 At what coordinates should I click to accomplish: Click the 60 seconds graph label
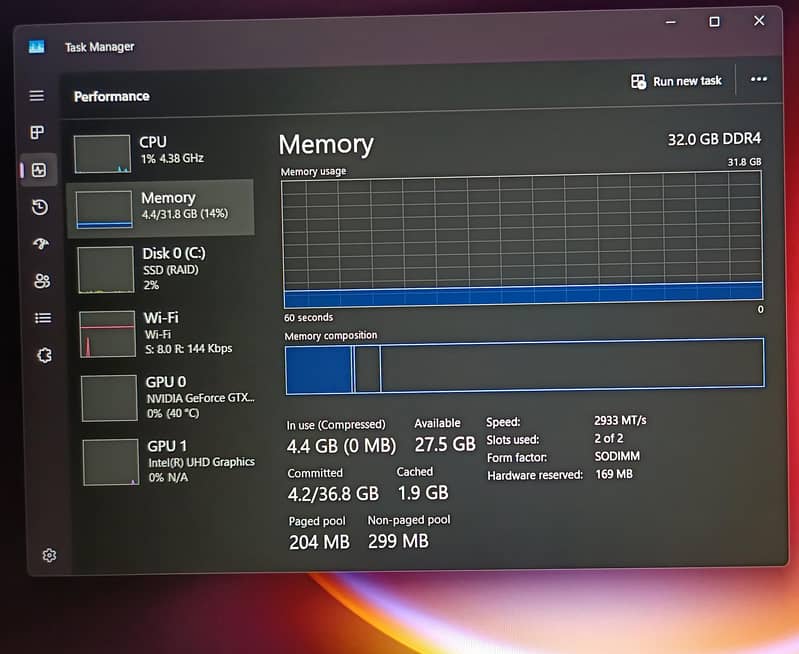click(x=308, y=318)
